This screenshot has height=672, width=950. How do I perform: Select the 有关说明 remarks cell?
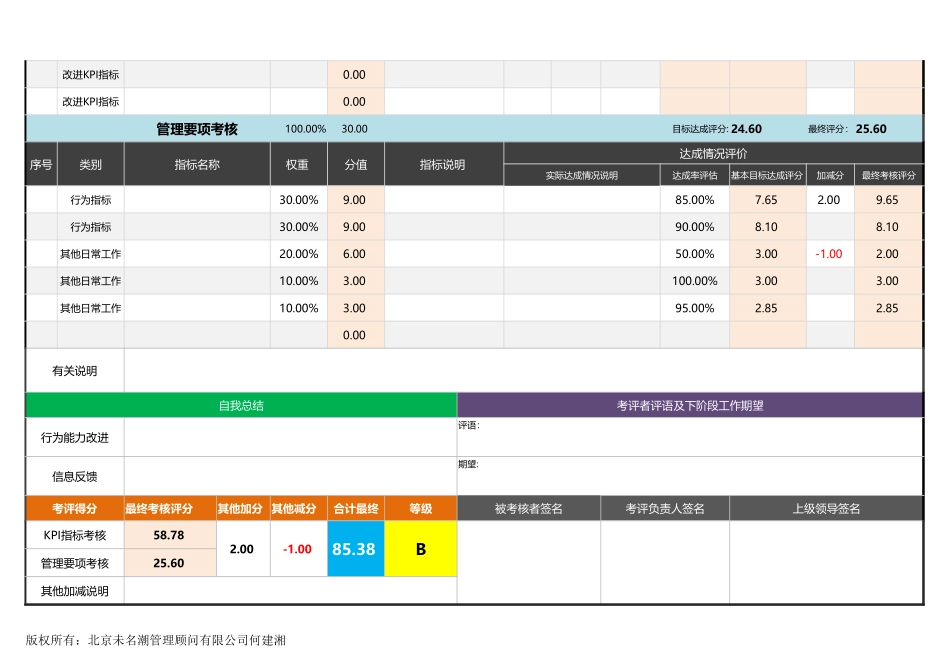[x=75, y=368]
